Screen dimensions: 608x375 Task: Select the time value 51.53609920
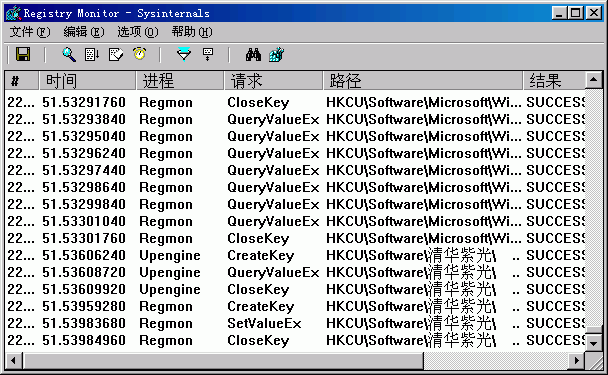84,290
